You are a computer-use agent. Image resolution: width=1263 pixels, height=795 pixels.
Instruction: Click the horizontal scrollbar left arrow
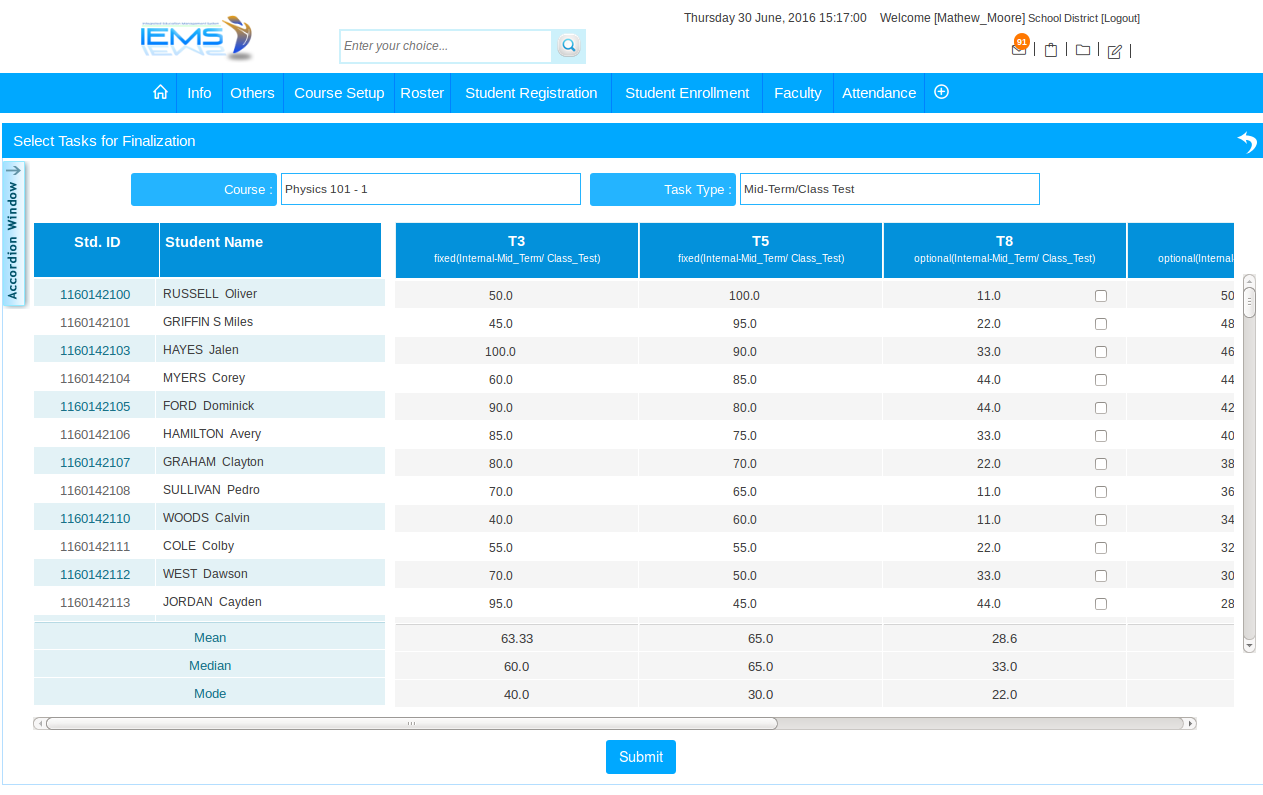pos(40,723)
